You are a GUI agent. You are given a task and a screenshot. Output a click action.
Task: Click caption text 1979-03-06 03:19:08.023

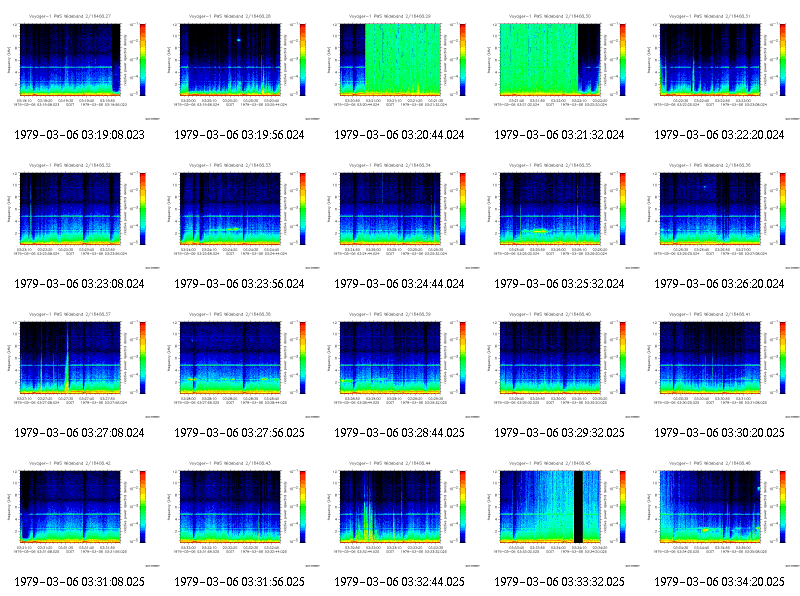(80, 135)
